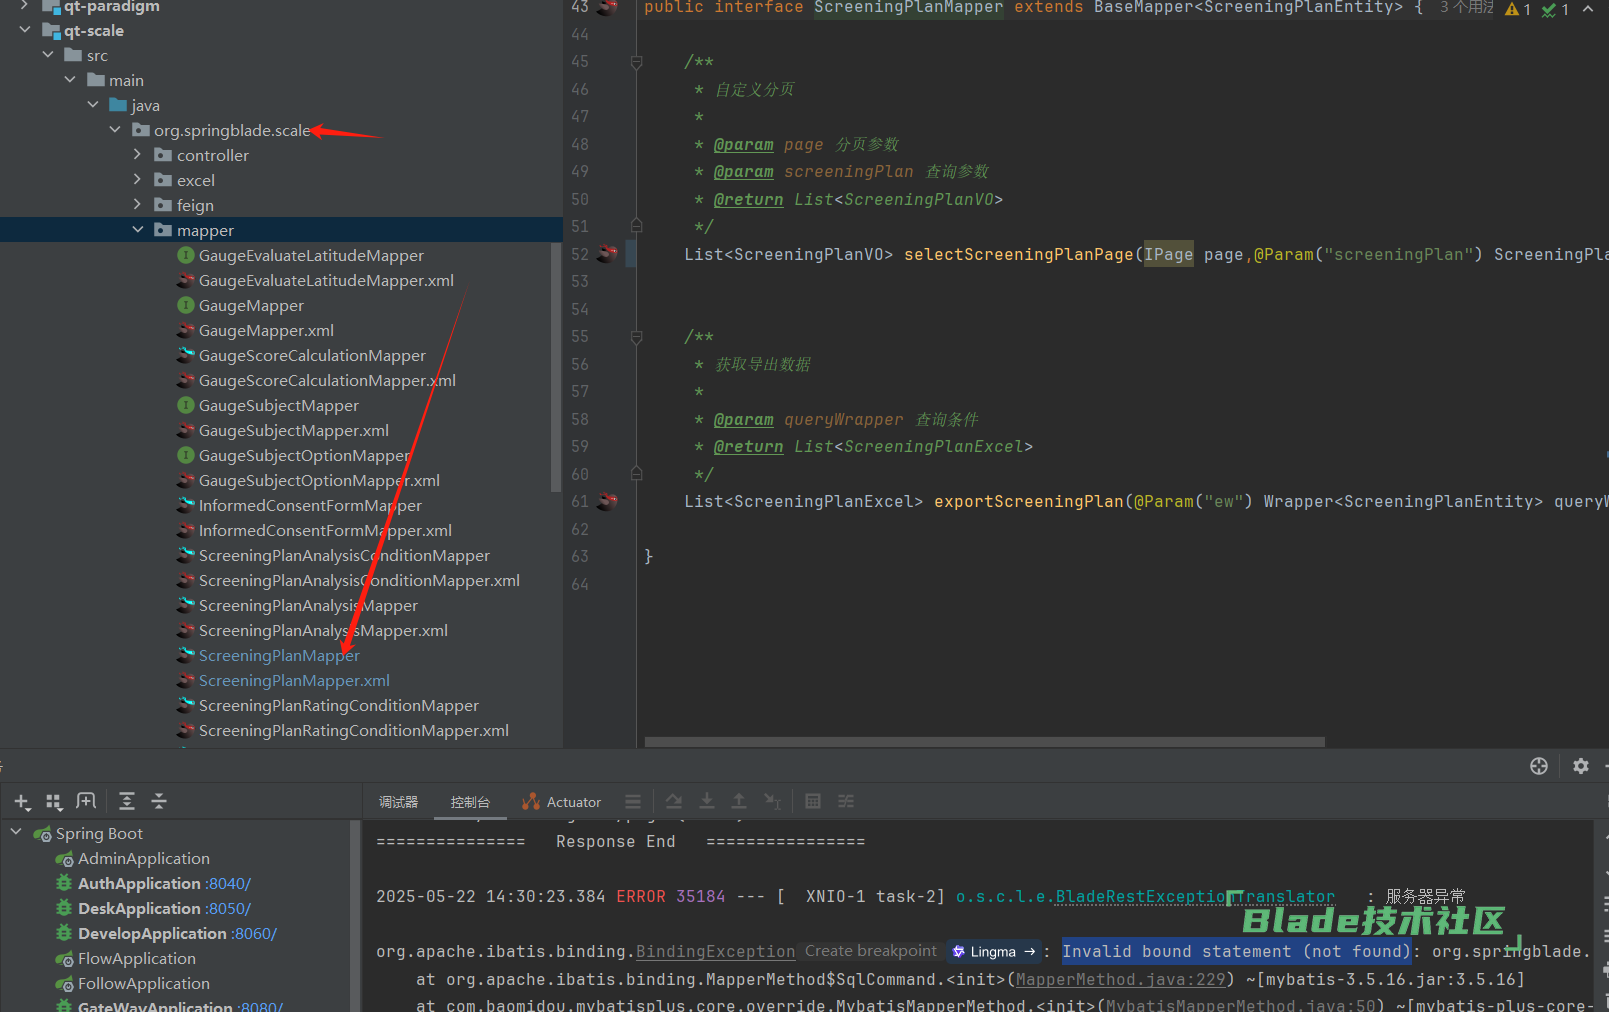Select GaugeSubjectMapper in tree
Image resolution: width=1609 pixels, height=1012 pixels.
point(279,405)
